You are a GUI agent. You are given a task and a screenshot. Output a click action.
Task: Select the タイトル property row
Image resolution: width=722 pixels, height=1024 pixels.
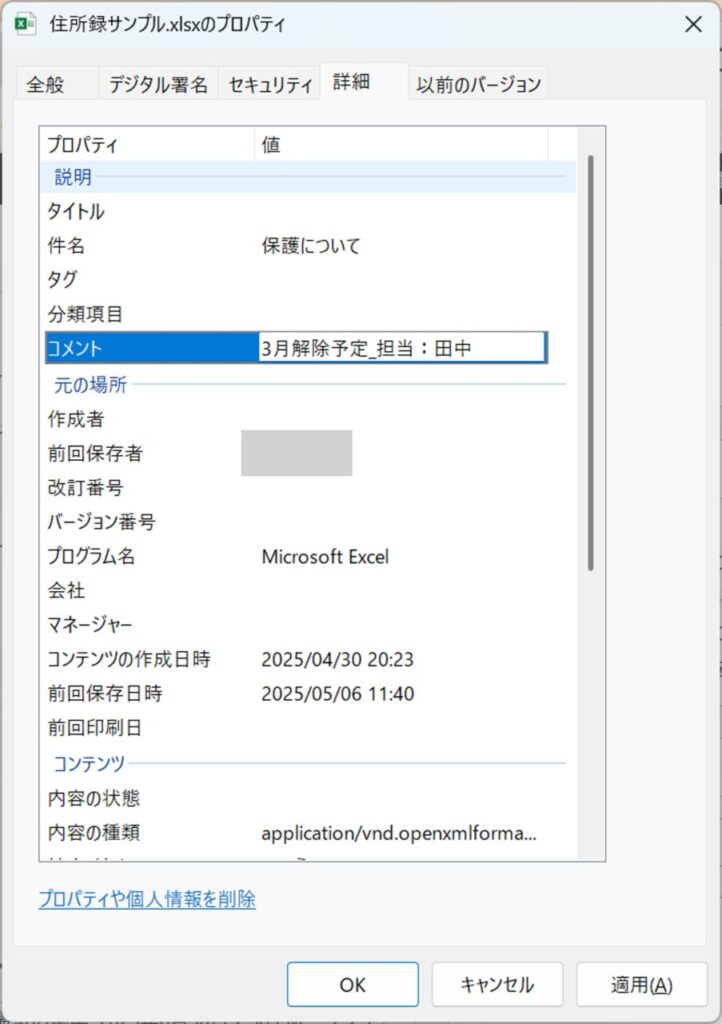coord(307,211)
